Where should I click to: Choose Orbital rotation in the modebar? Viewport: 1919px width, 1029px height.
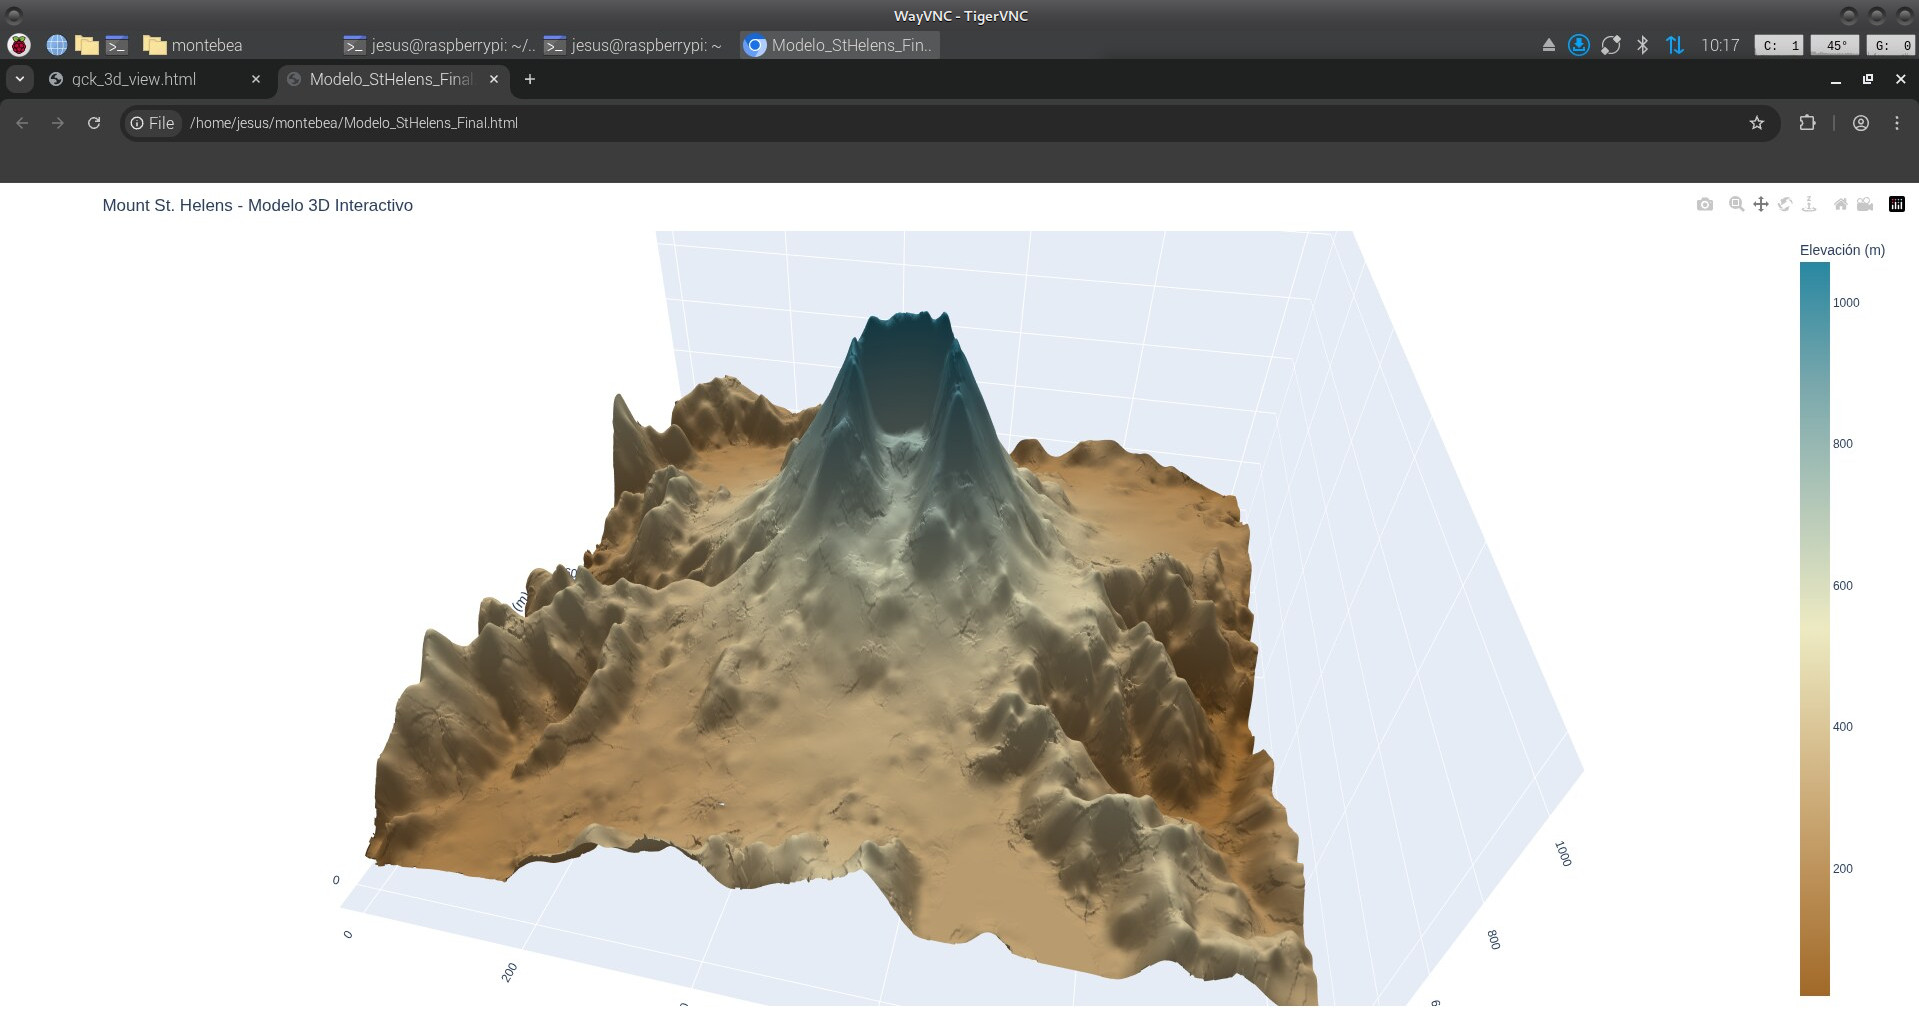(1785, 204)
